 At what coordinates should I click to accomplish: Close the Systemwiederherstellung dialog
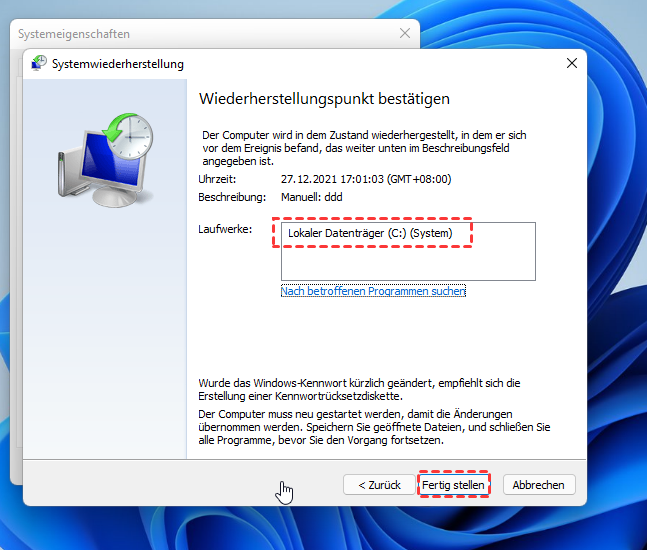click(x=571, y=63)
